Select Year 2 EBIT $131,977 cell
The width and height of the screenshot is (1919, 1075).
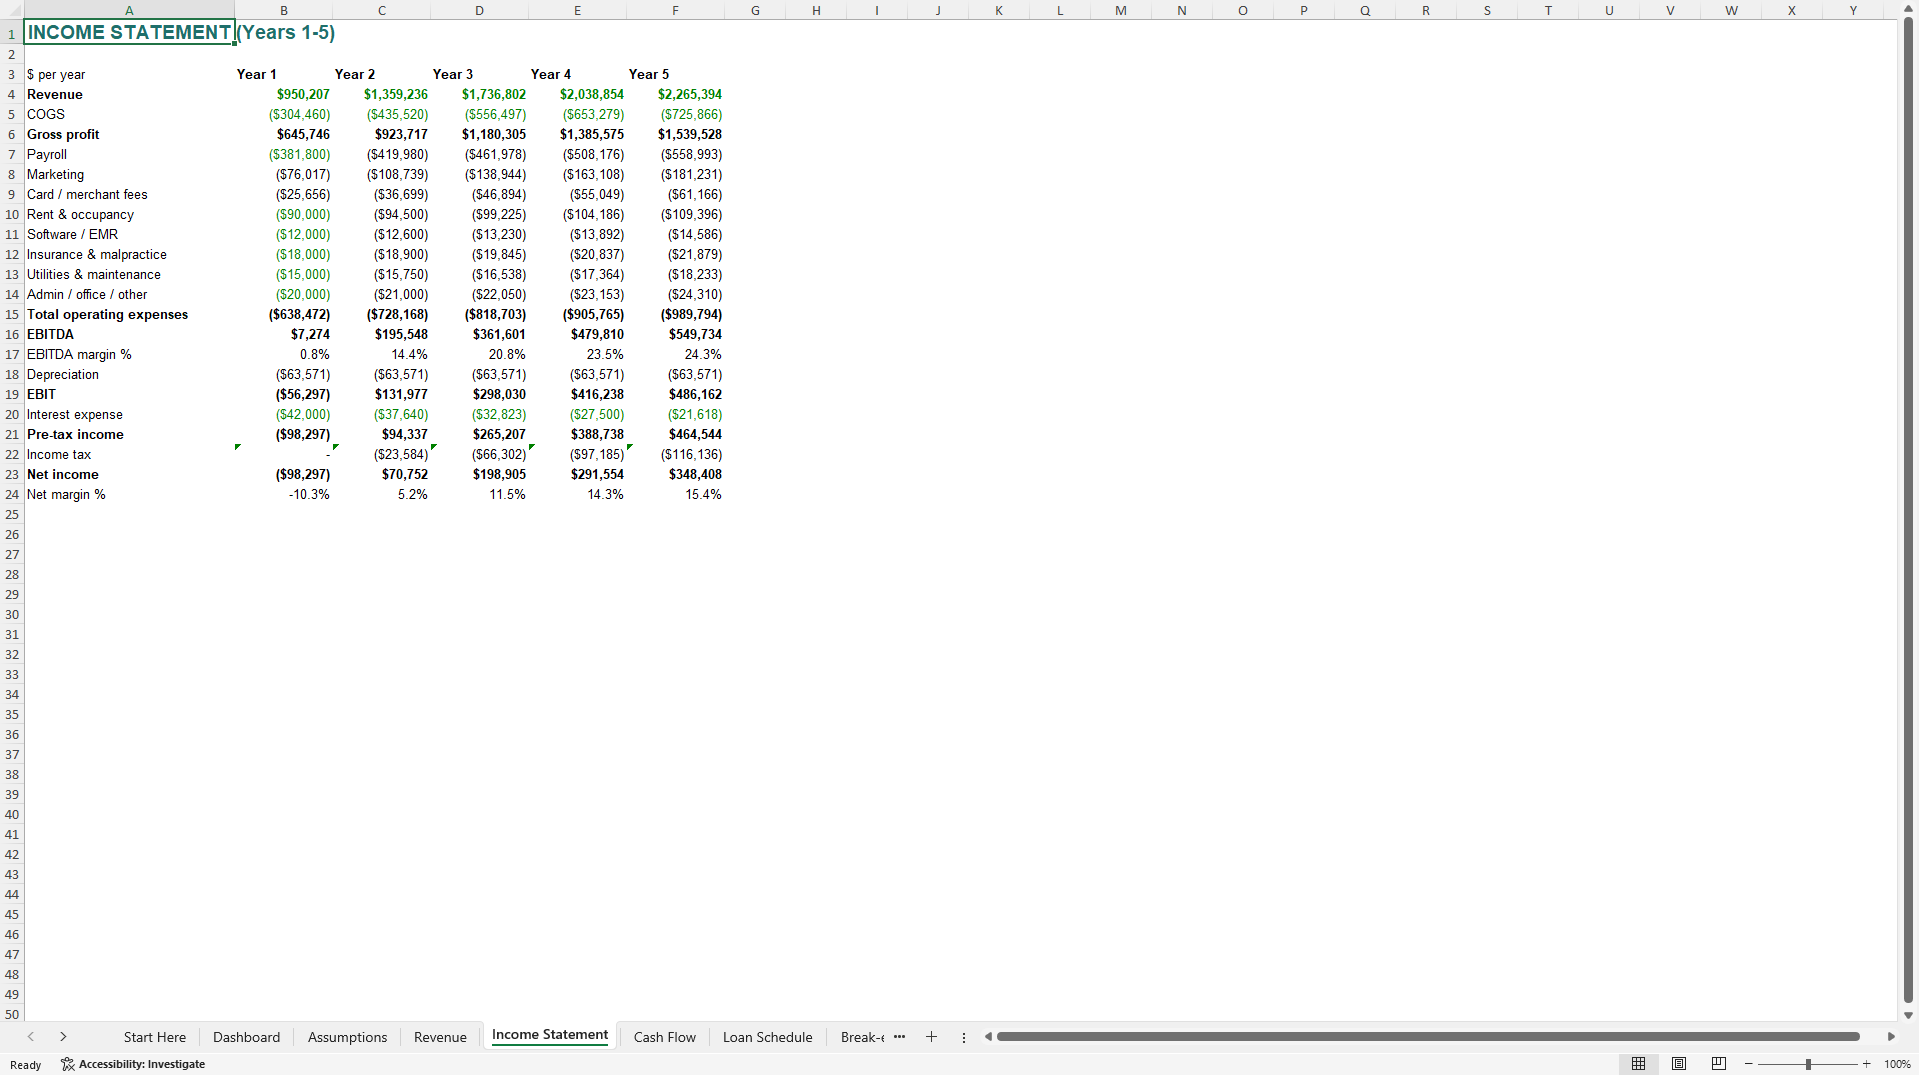coord(382,394)
